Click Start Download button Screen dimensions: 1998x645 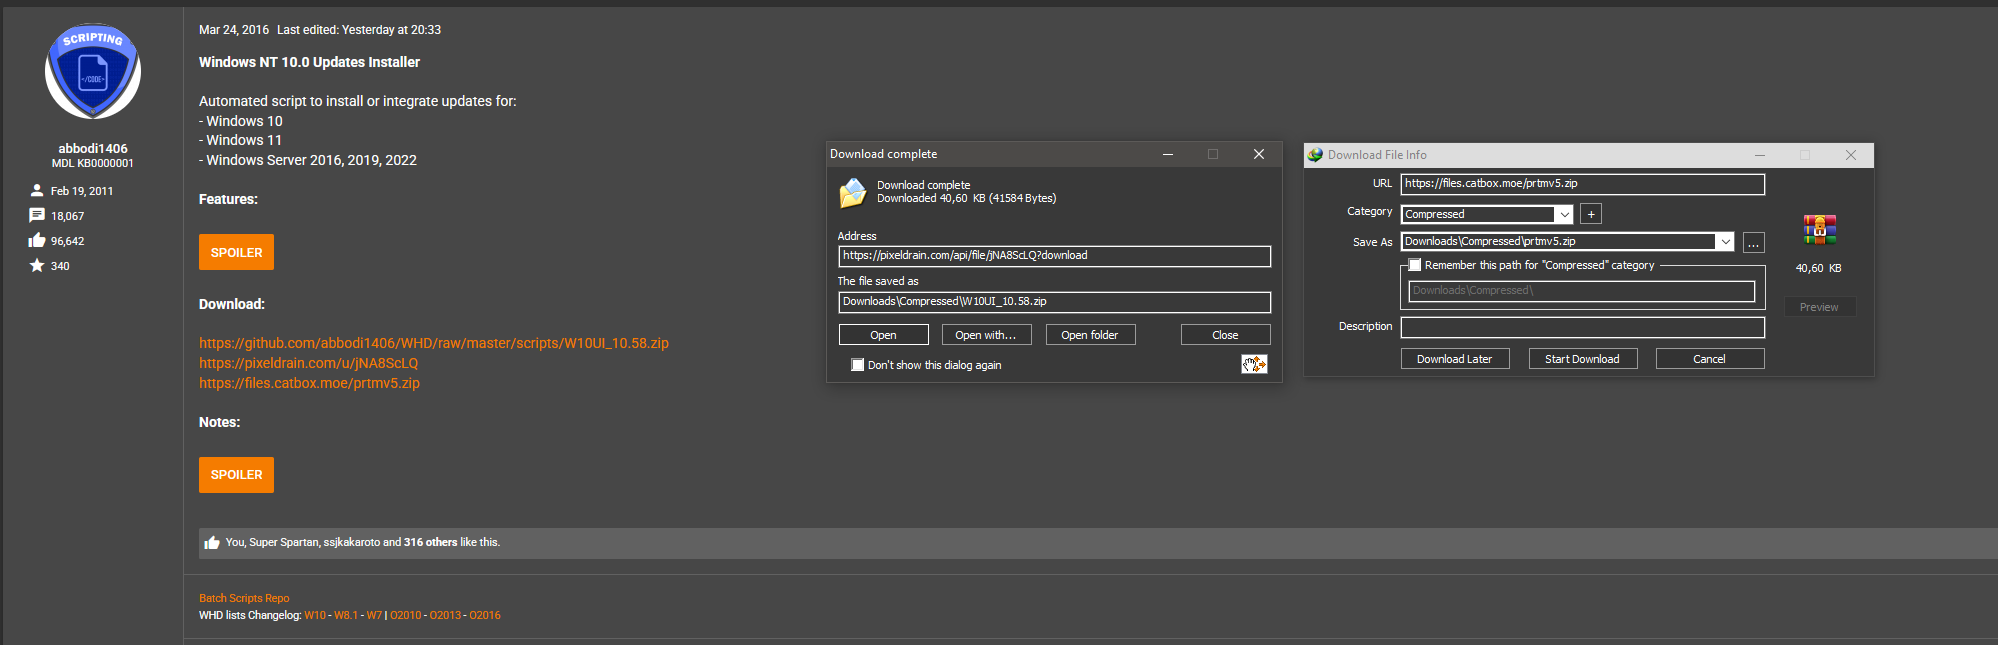coord(1582,359)
